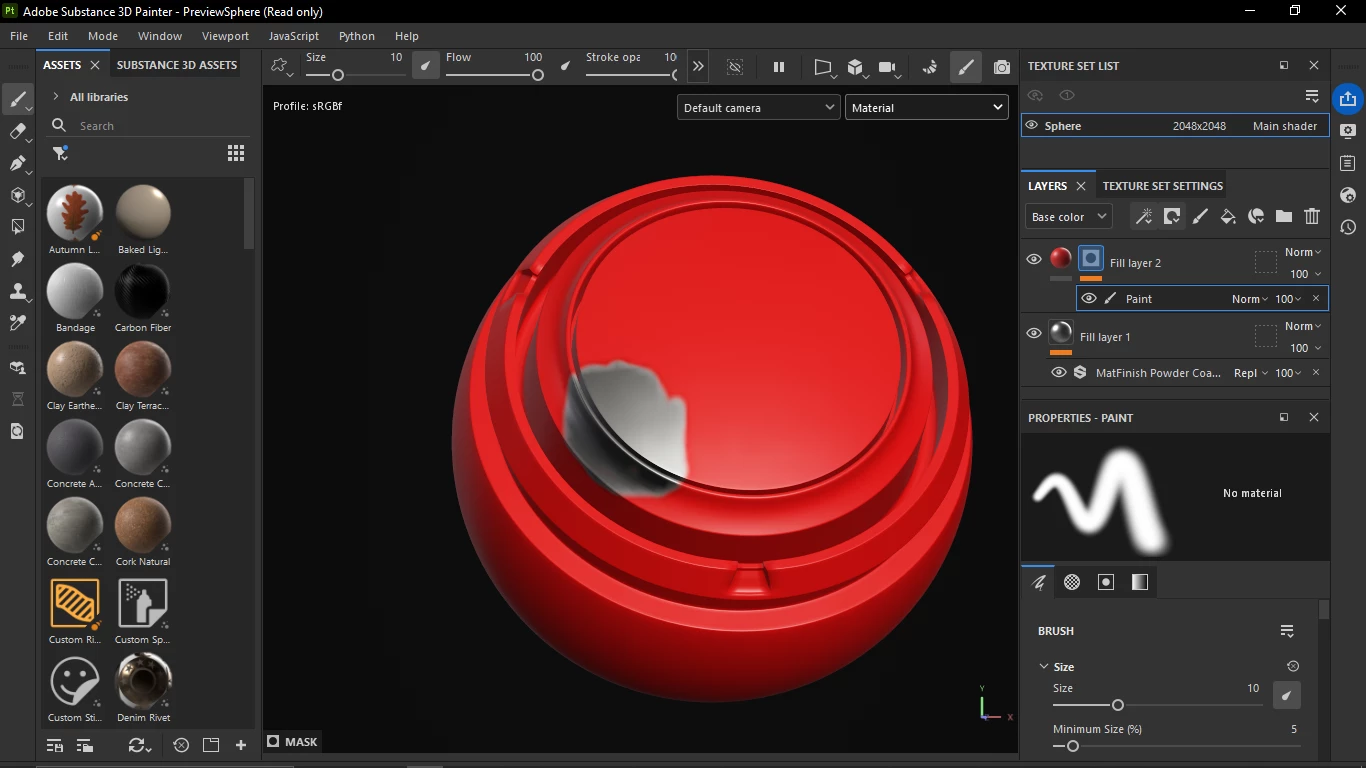This screenshot has height=768, width=1366.
Task: Select the Eraser tool in left toolbar
Action: [x=17, y=131]
